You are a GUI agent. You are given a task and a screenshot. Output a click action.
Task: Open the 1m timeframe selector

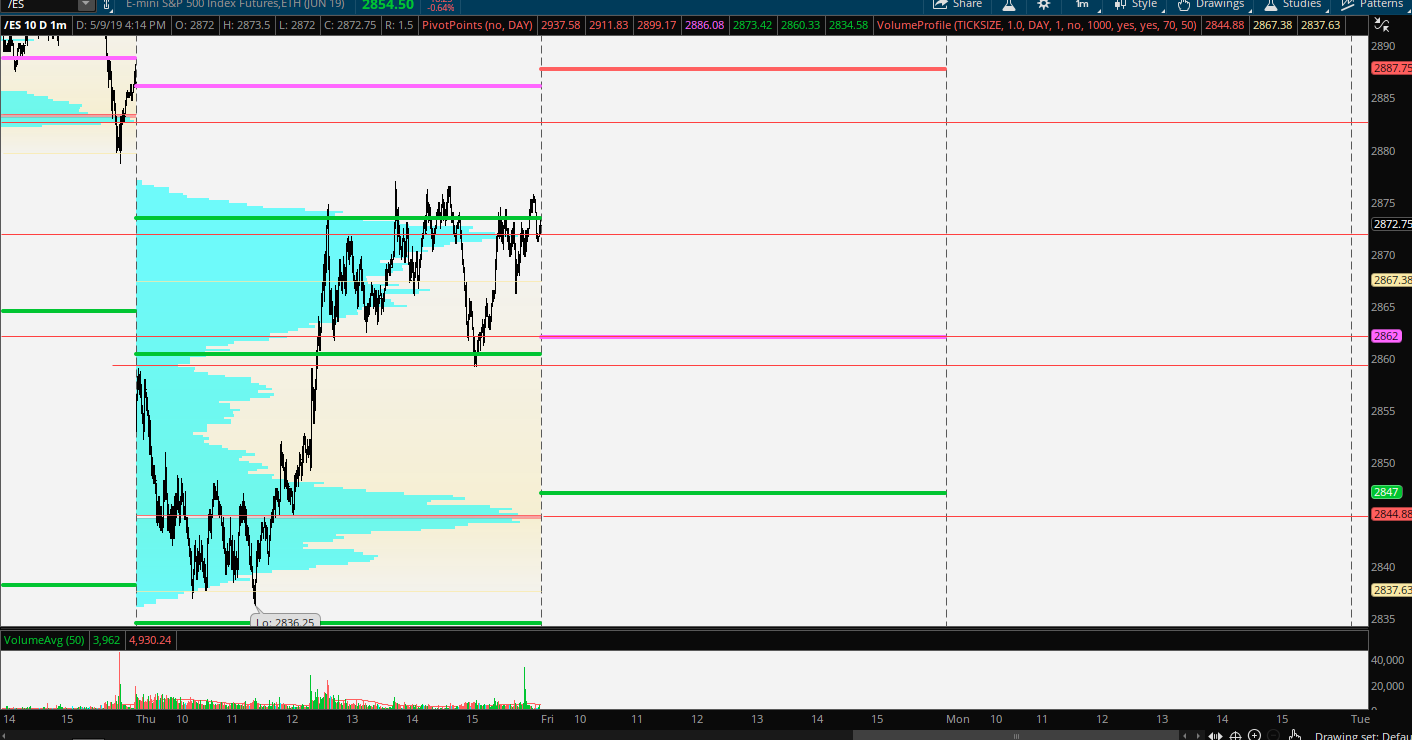point(1081,4)
